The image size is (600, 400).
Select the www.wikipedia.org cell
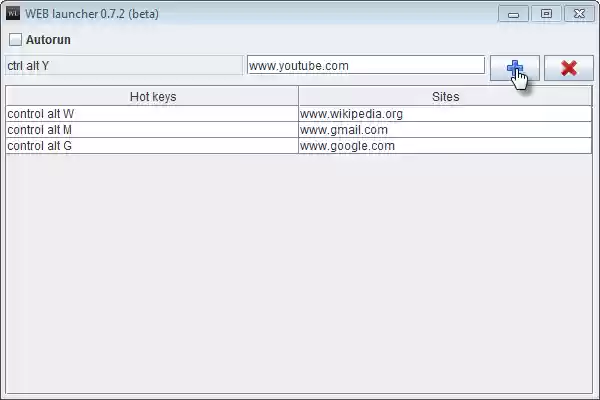click(x=445, y=114)
